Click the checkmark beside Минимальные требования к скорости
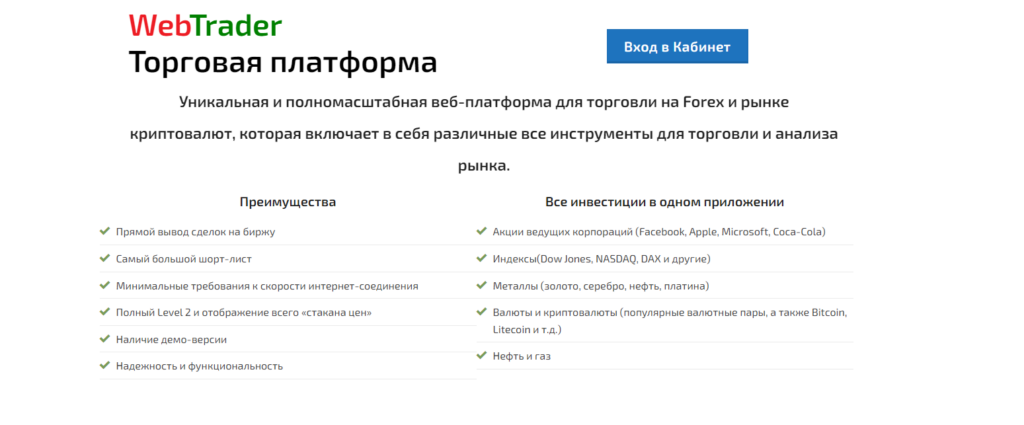1024x425 pixels. click(104, 285)
